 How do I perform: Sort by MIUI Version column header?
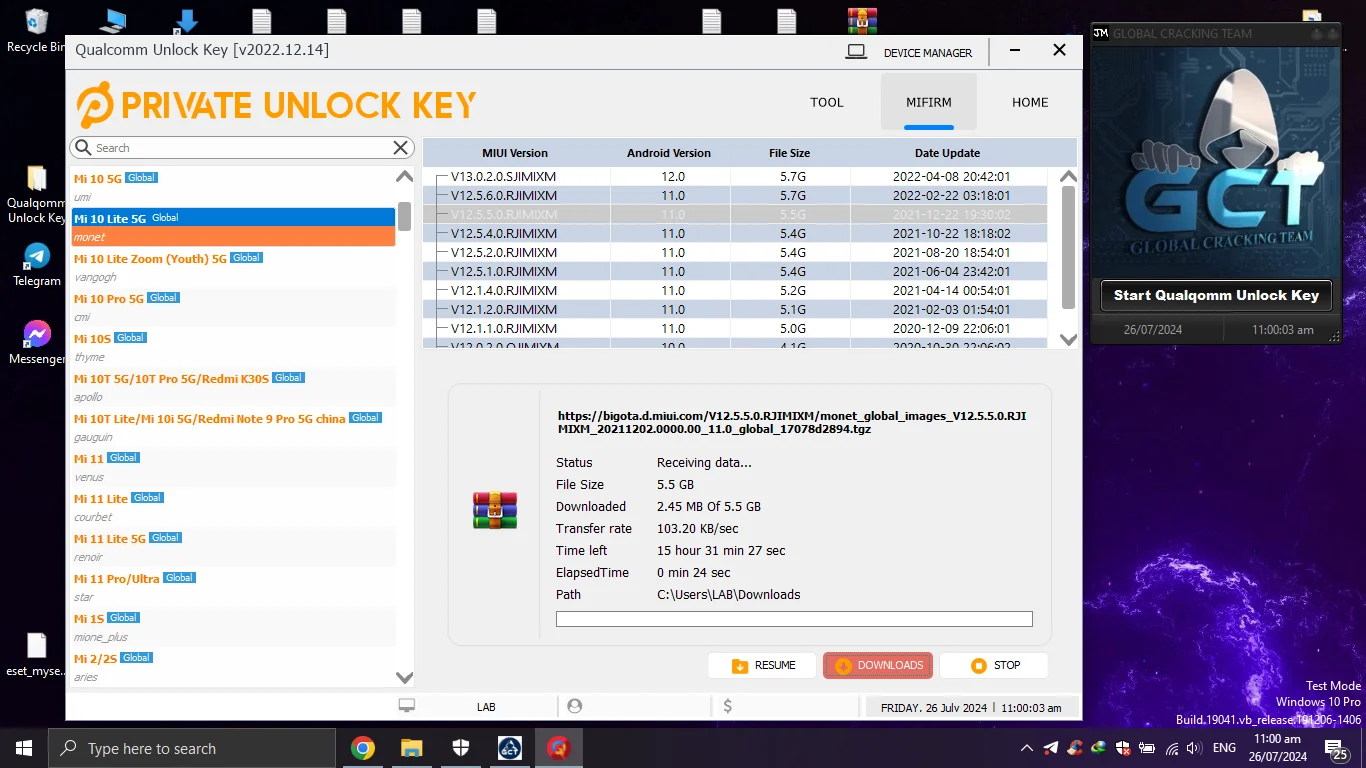[x=515, y=153]
